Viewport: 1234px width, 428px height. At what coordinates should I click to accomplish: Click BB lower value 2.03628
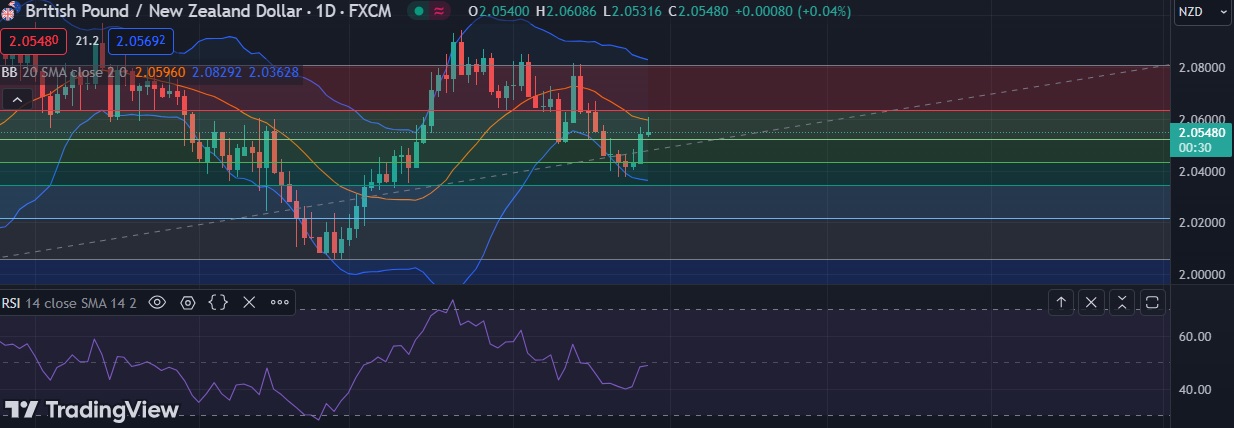tap(274, 72)
